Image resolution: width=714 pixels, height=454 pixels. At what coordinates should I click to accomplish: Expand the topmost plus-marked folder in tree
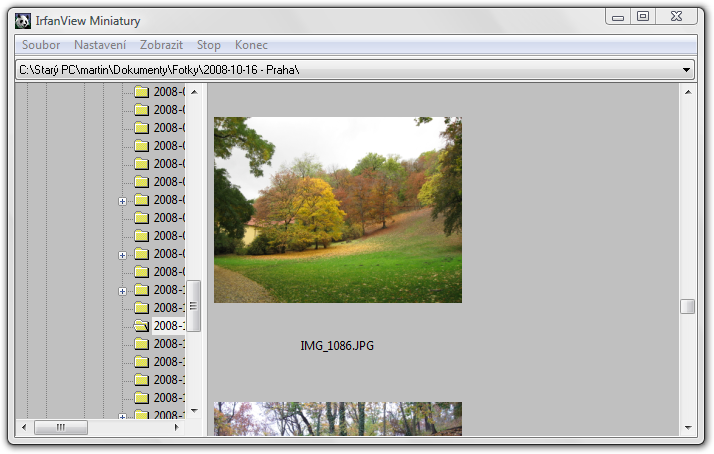pyautogui.click(x=122, y=201)
